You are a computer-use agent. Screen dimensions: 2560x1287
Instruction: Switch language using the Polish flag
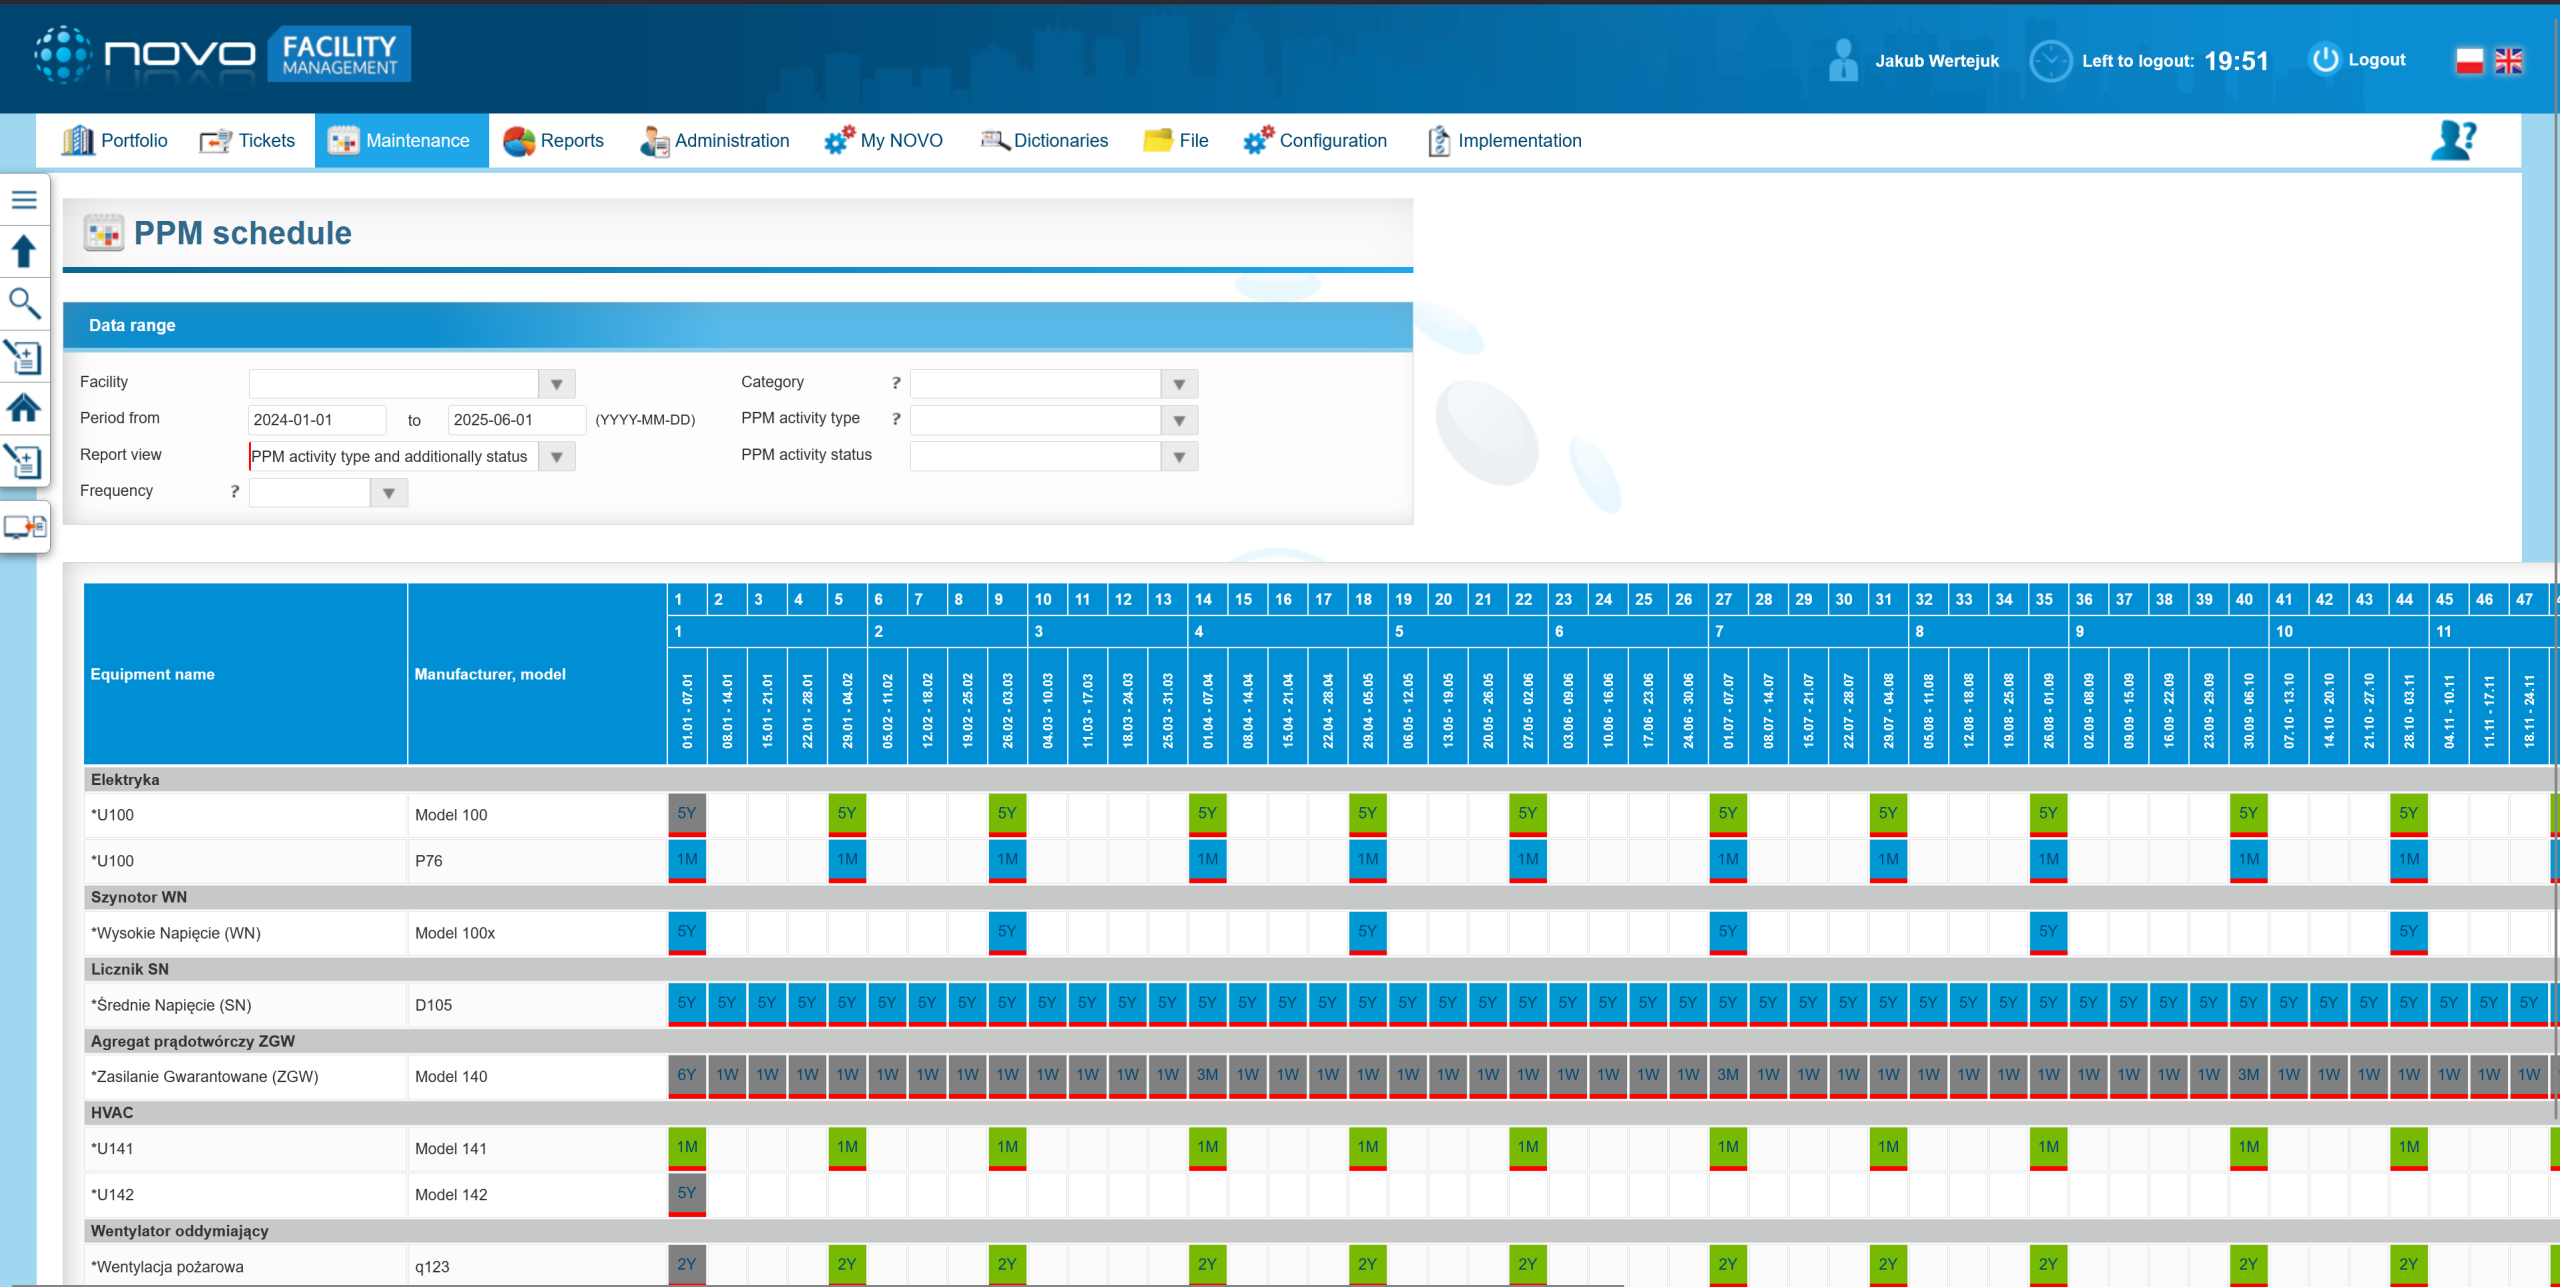tap(2469, 61)
